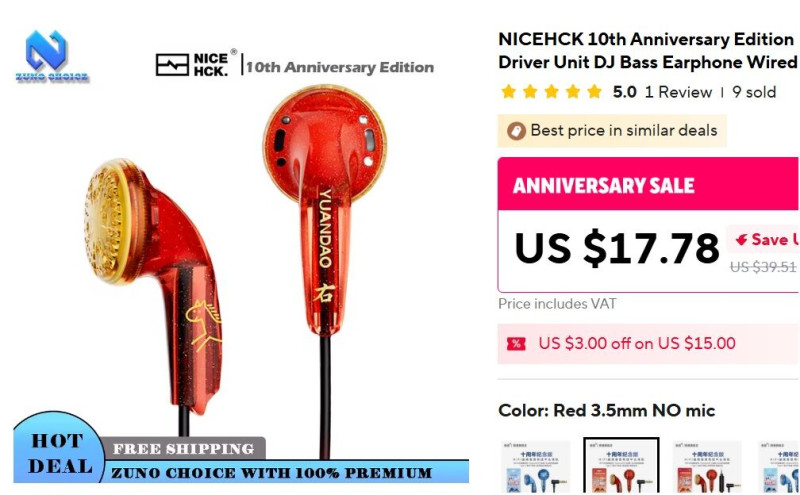This screenshot has height=495, width=800.
Task: Select the partially visible fourth blue variant thumbnail
Action: (779, 466)
